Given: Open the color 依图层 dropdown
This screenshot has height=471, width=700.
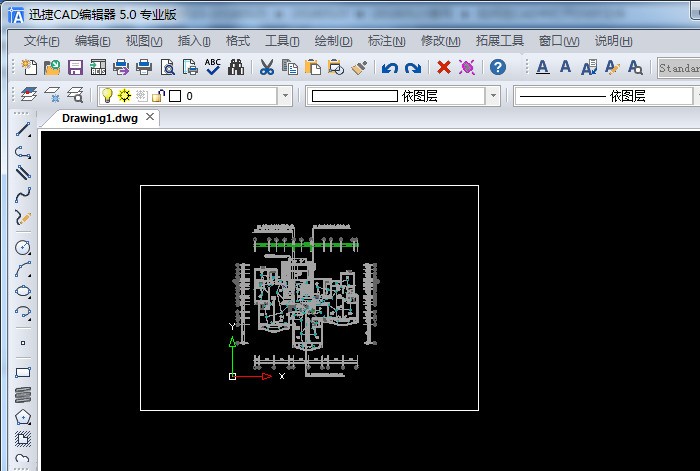Looking at the screenshot, I should coord(492,96).
